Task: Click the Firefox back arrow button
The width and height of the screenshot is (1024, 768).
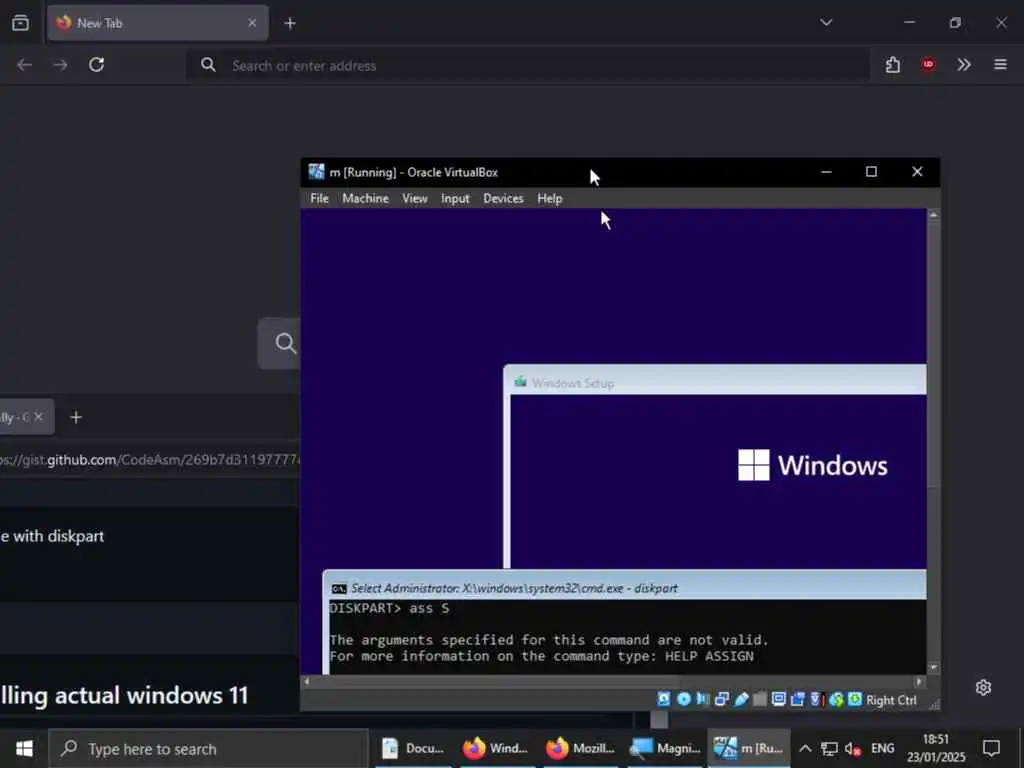Action: coord(25,65)
